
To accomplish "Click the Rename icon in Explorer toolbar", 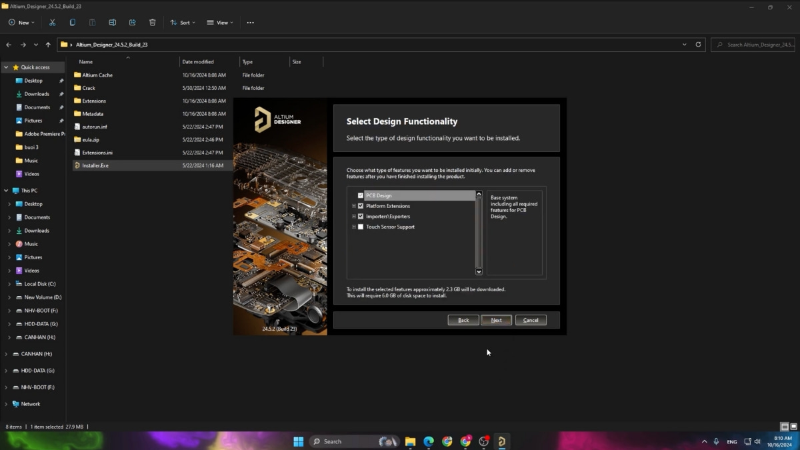I will [112, 22].
